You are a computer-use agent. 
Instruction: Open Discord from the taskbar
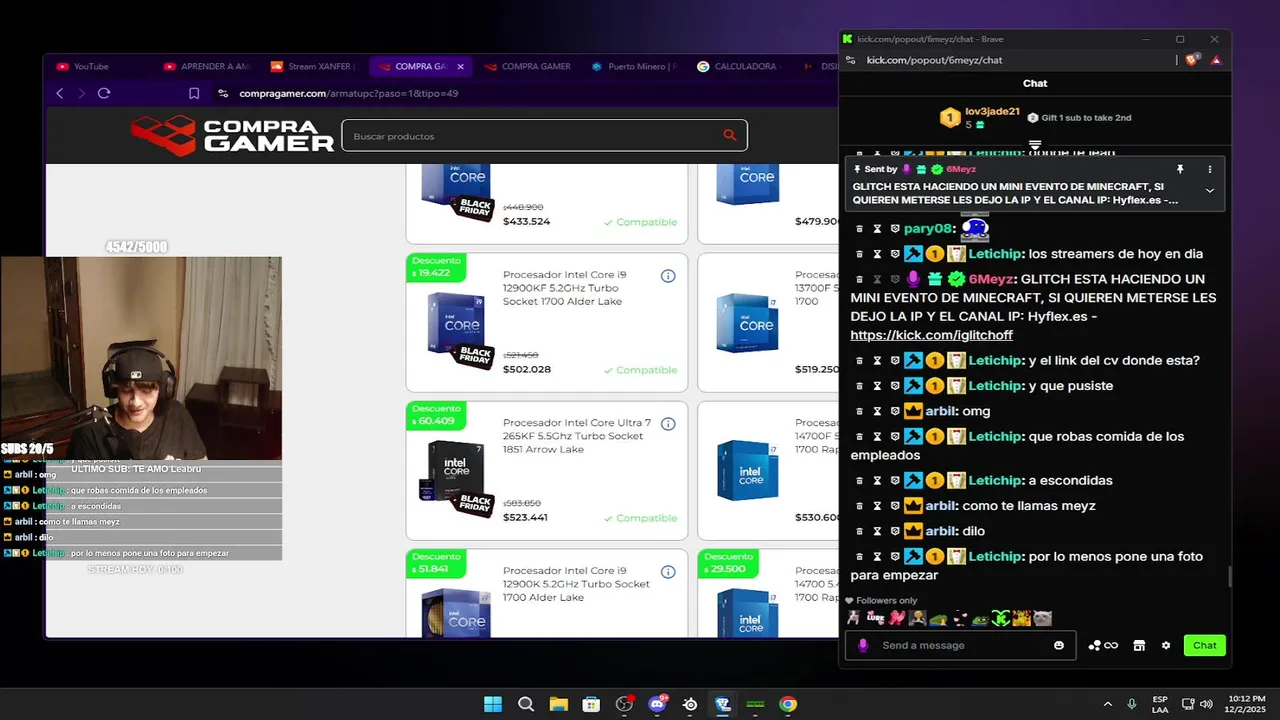point(657,704)
